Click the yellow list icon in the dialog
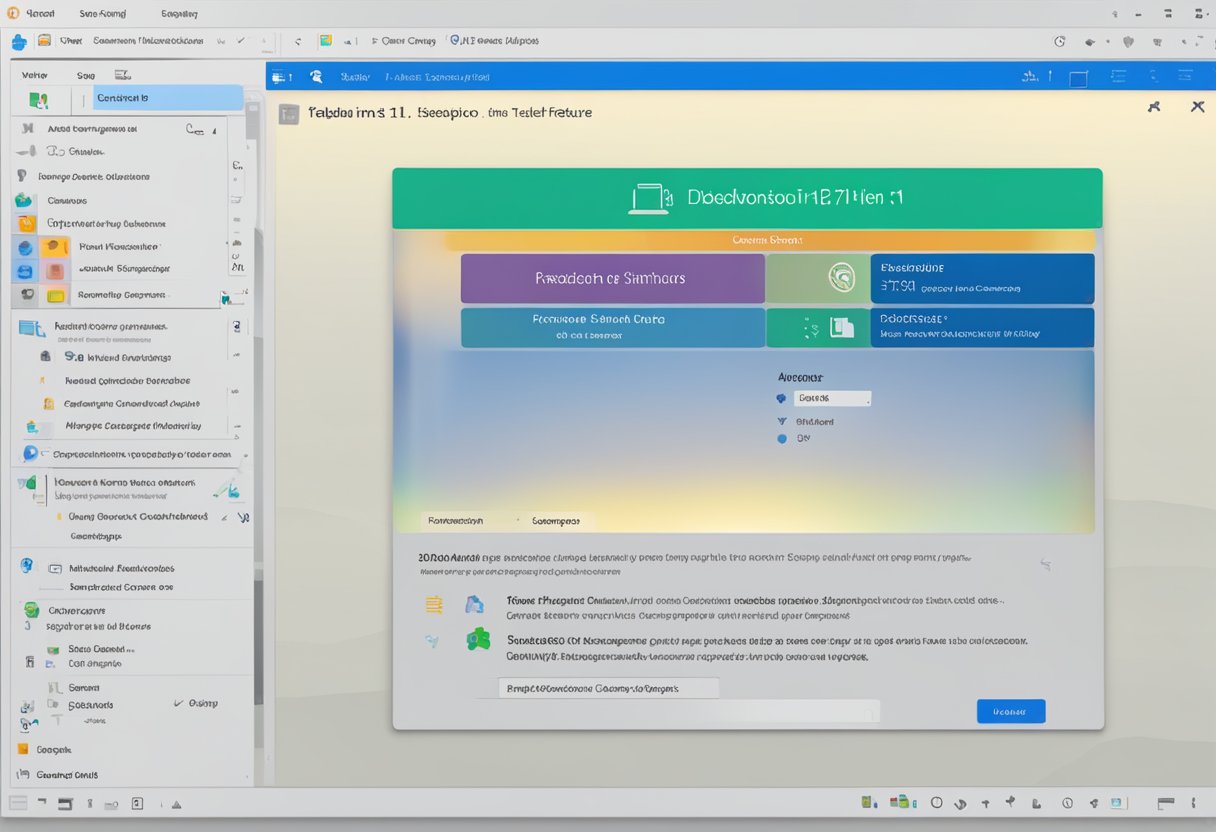The width and height of the screenshot is (1216, 832). click(x=434, y=604)
